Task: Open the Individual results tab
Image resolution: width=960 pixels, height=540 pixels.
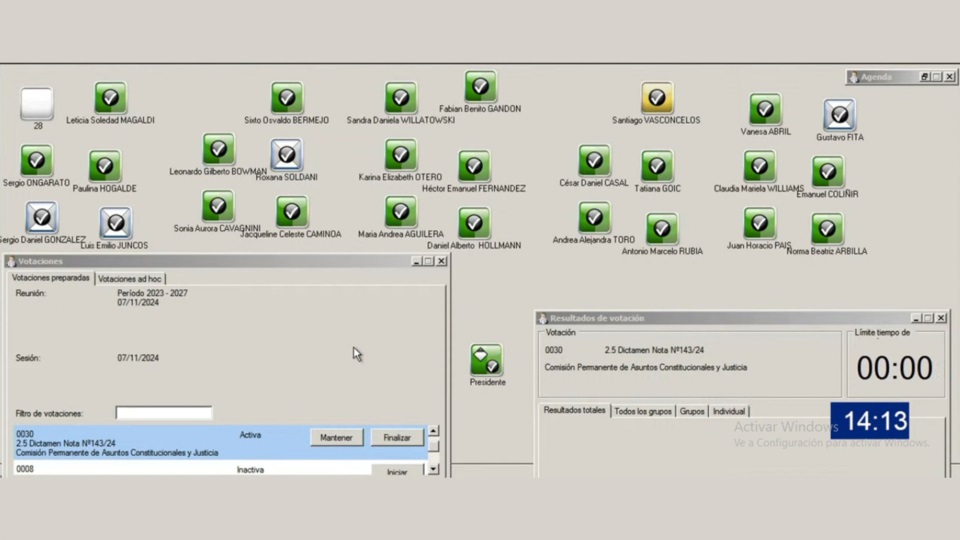Action: point(729,411)
